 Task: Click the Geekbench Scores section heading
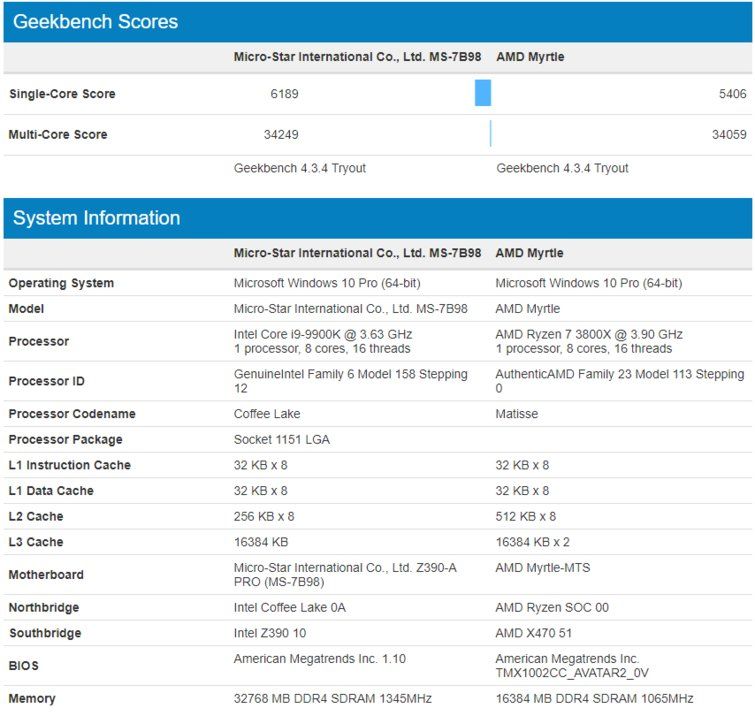95,22
